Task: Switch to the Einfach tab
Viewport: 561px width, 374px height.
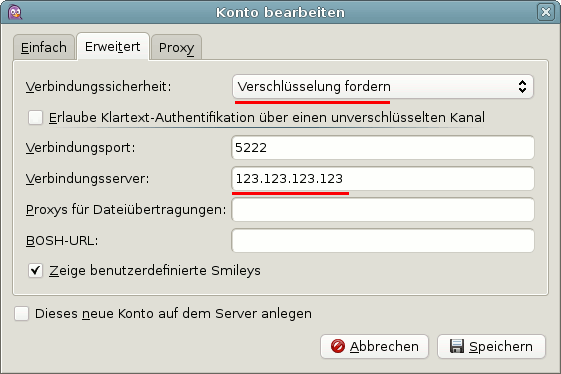Action: click(44, 47)
